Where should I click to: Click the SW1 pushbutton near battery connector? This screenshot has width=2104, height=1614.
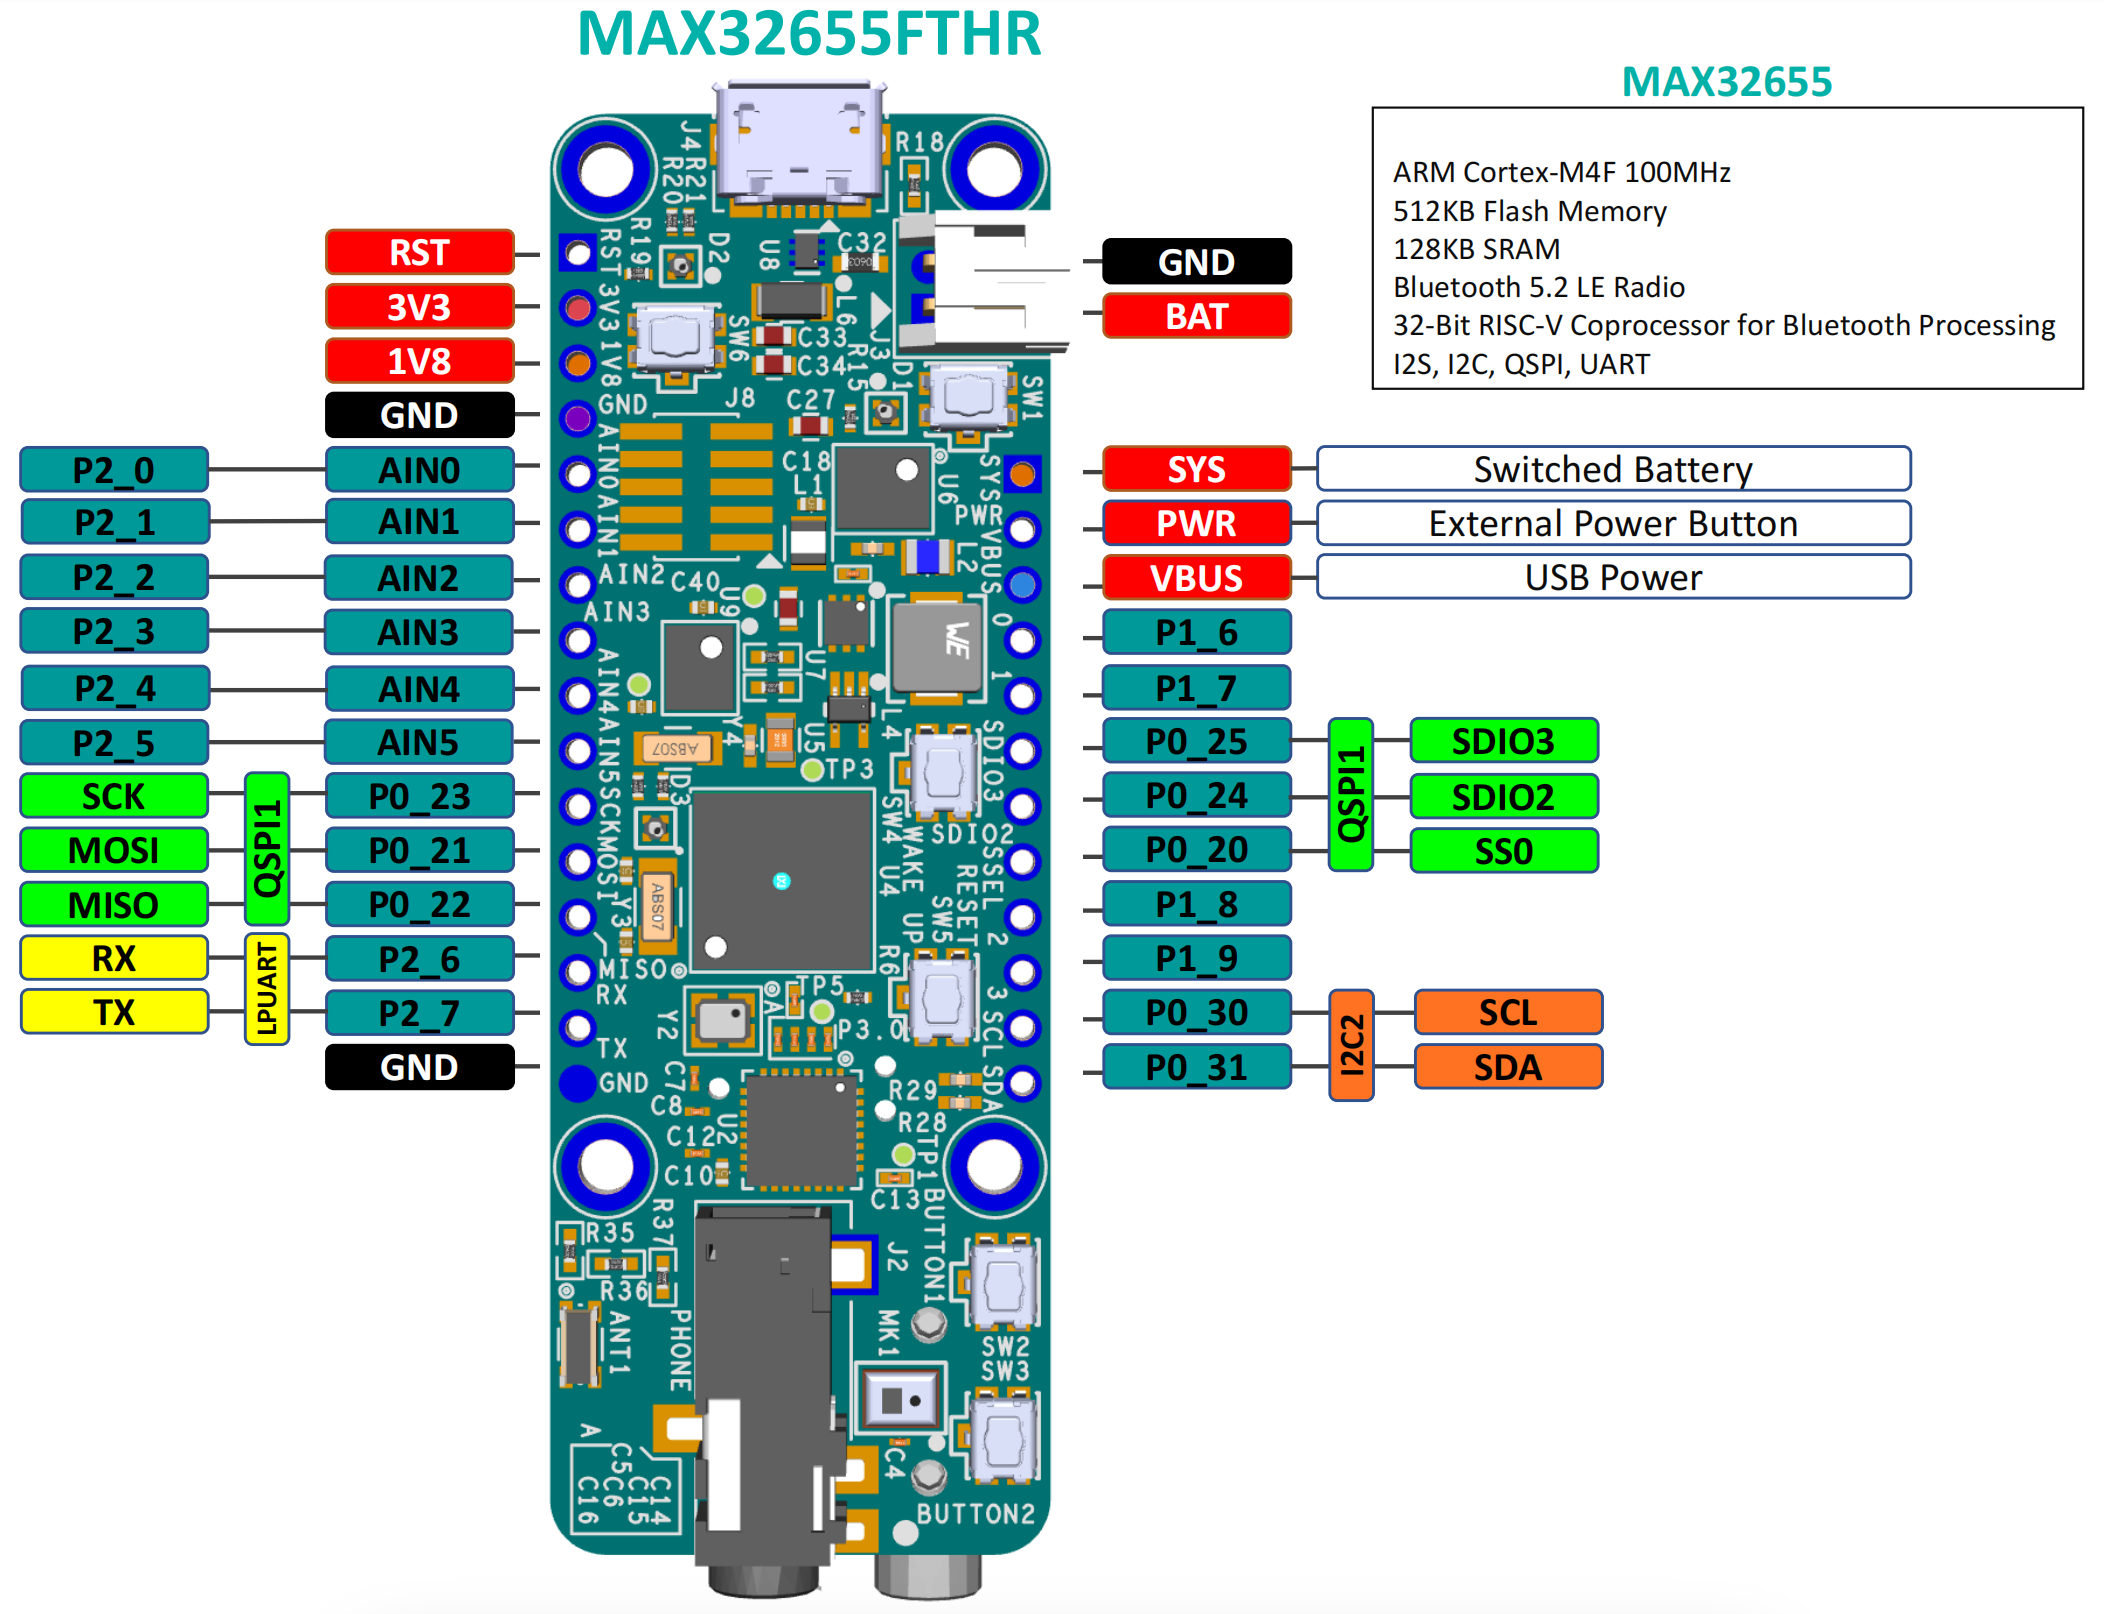click(x=968, y=397)
